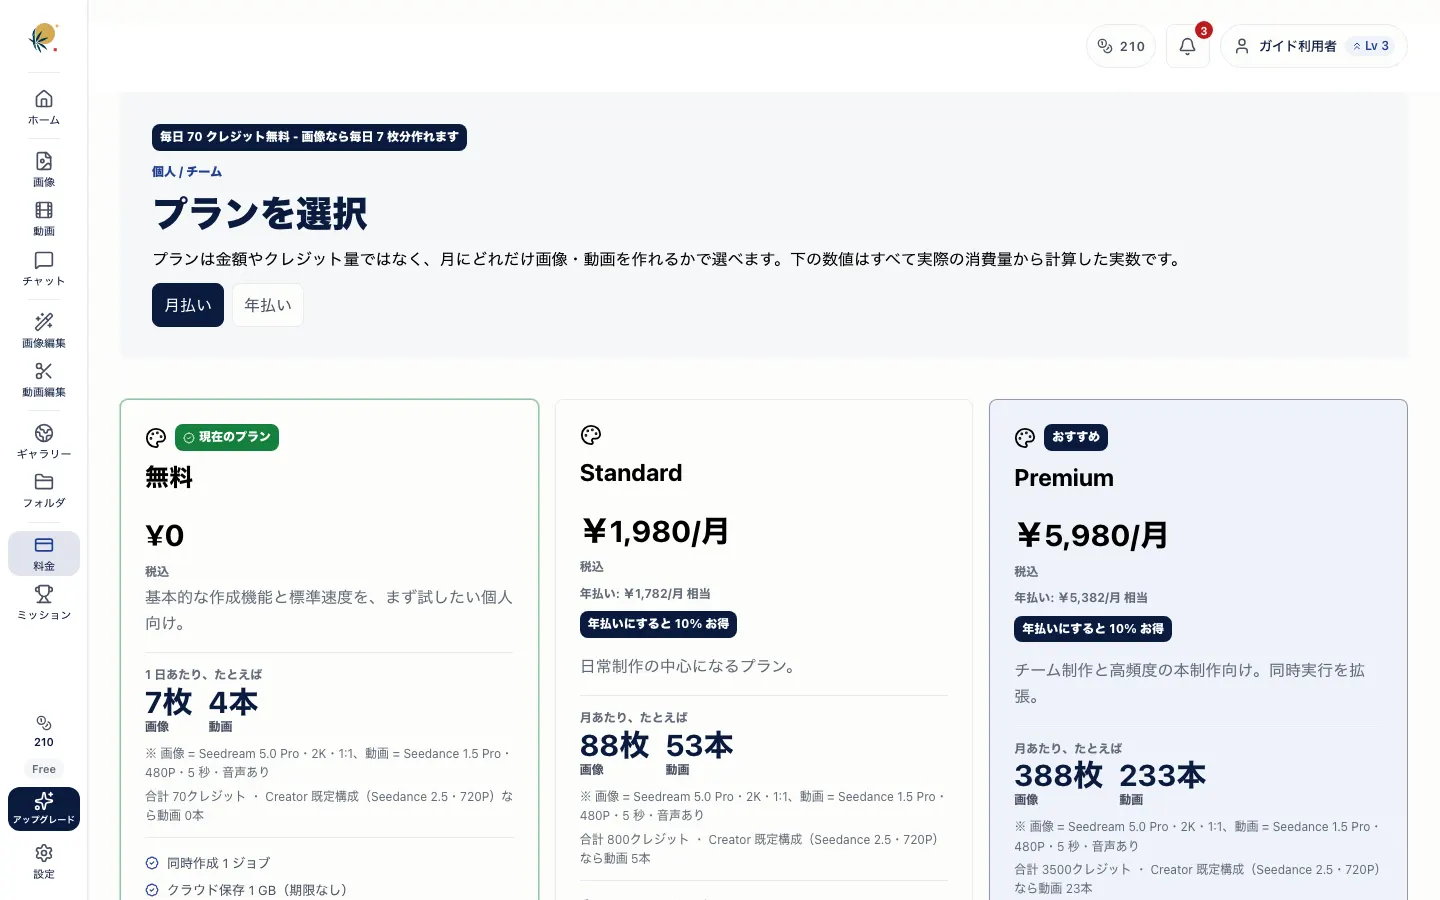Screen dimensions: 1440x900
Task: Click the アップグレード upgrade button
Action: (x=44, y=809)
